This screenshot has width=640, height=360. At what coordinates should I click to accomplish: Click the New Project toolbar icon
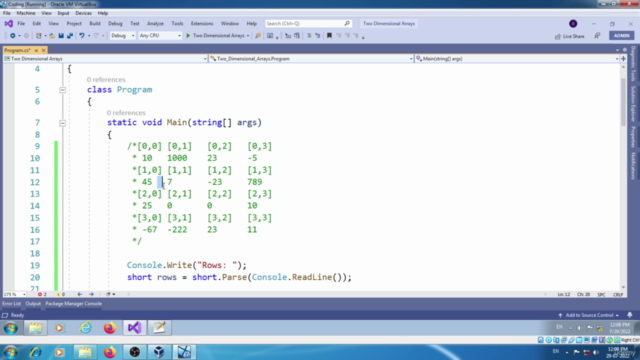click(39, 36)
